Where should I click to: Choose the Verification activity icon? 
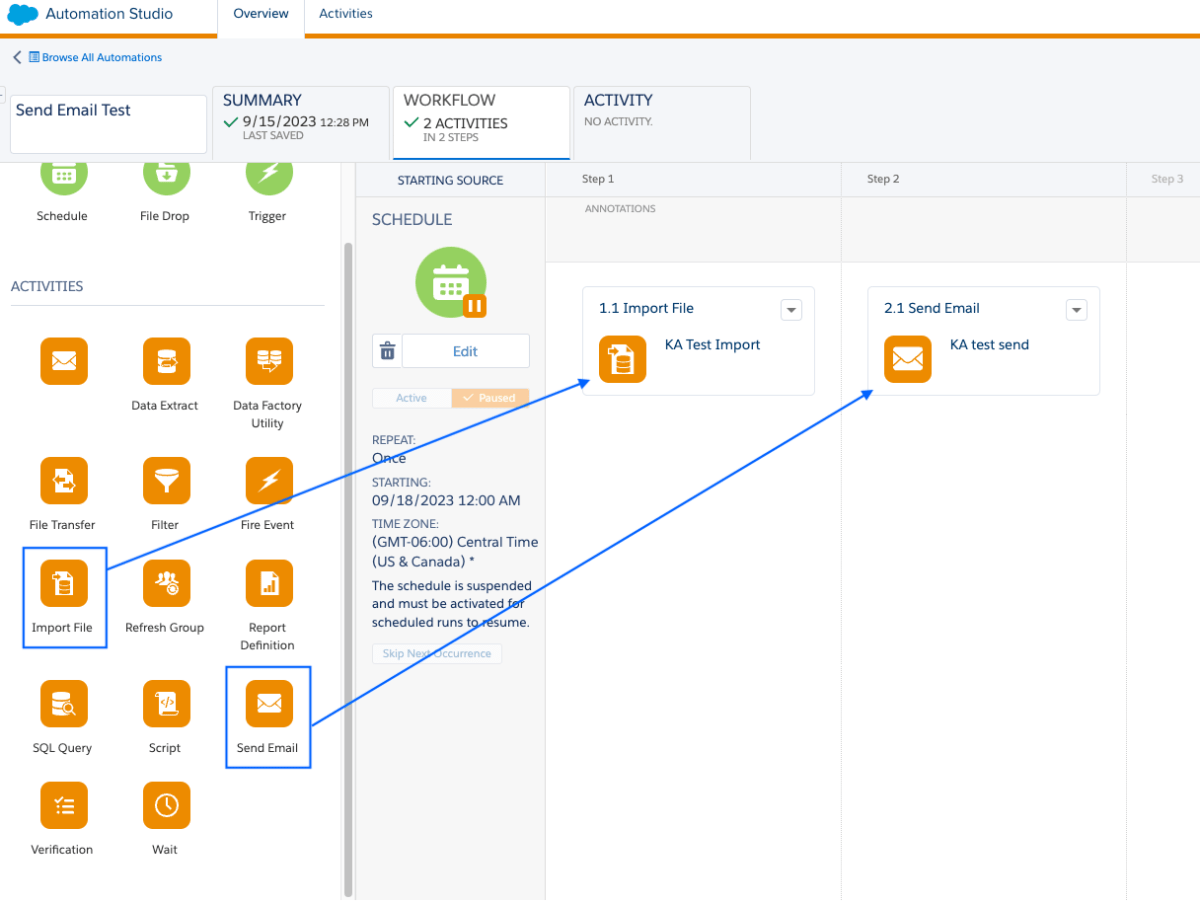click(64, 805)
